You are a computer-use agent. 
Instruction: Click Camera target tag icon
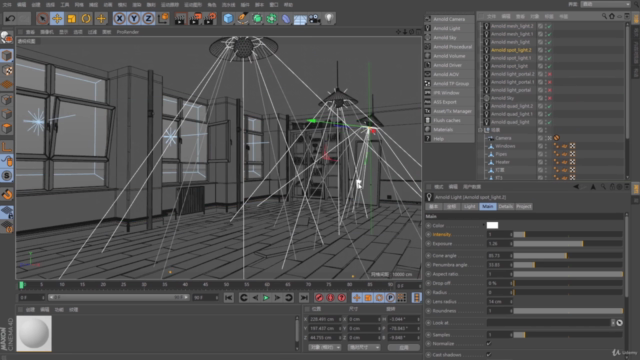556,138
